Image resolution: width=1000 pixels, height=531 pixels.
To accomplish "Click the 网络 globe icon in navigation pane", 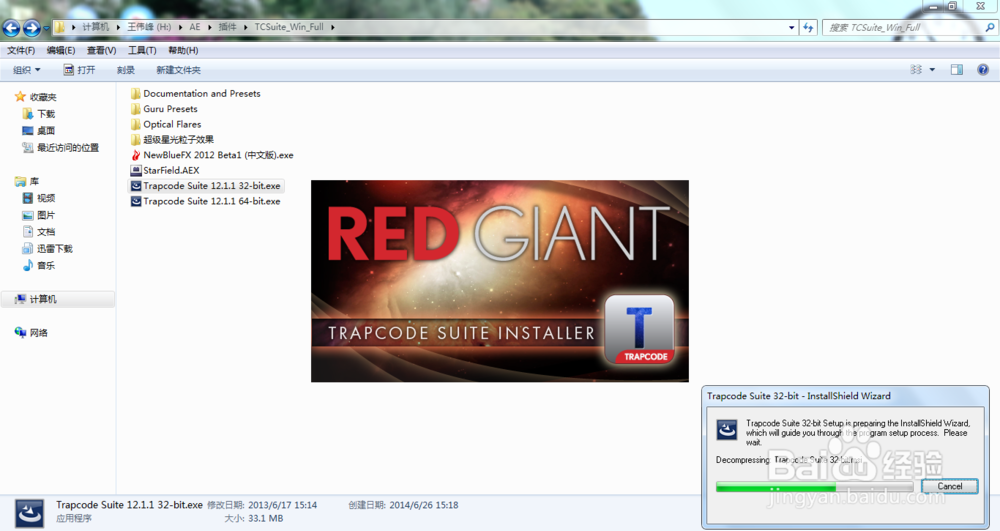I will pyautogui.click(x=20, y=332).
